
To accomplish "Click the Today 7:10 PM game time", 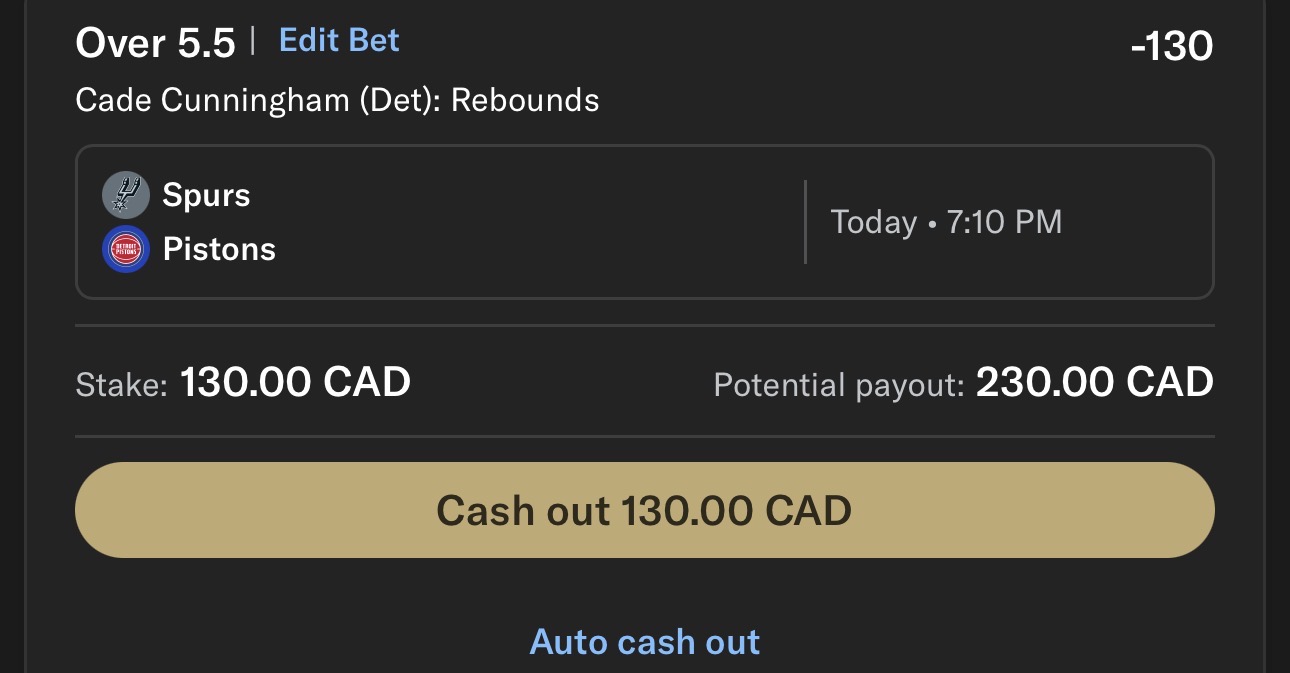I will pos(946,222).
